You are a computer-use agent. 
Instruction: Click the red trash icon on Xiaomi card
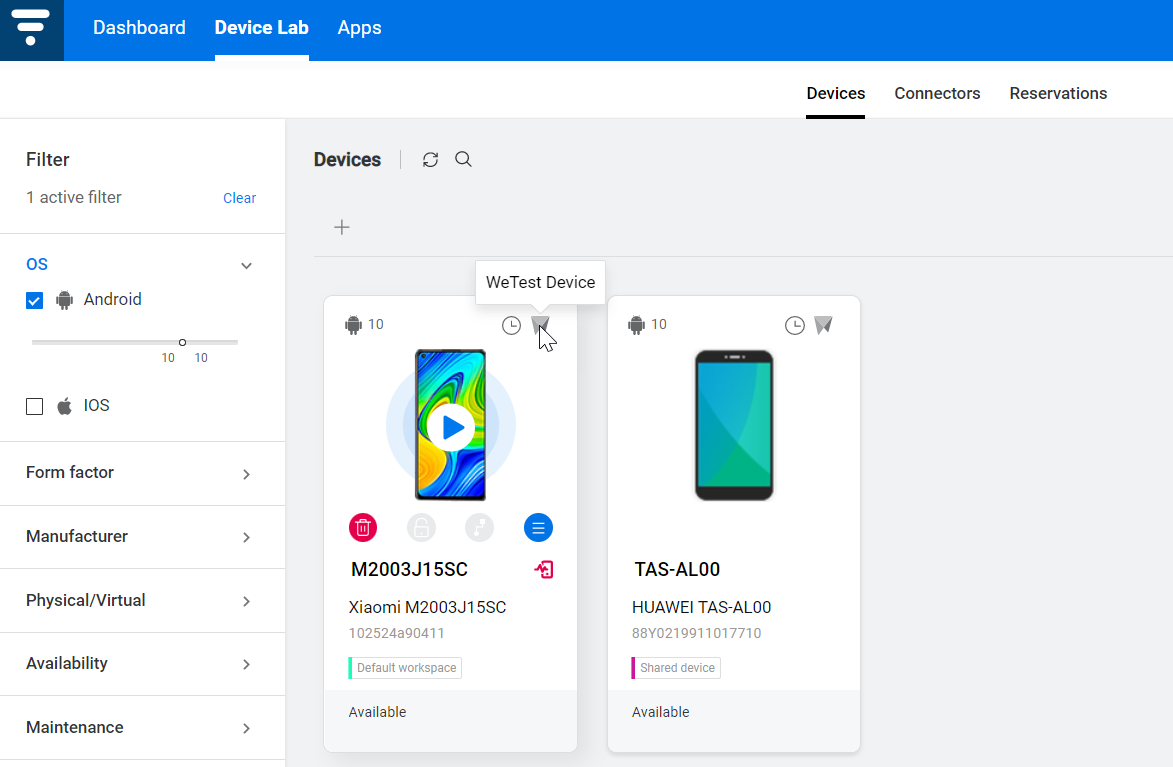[x=363, y=527]
